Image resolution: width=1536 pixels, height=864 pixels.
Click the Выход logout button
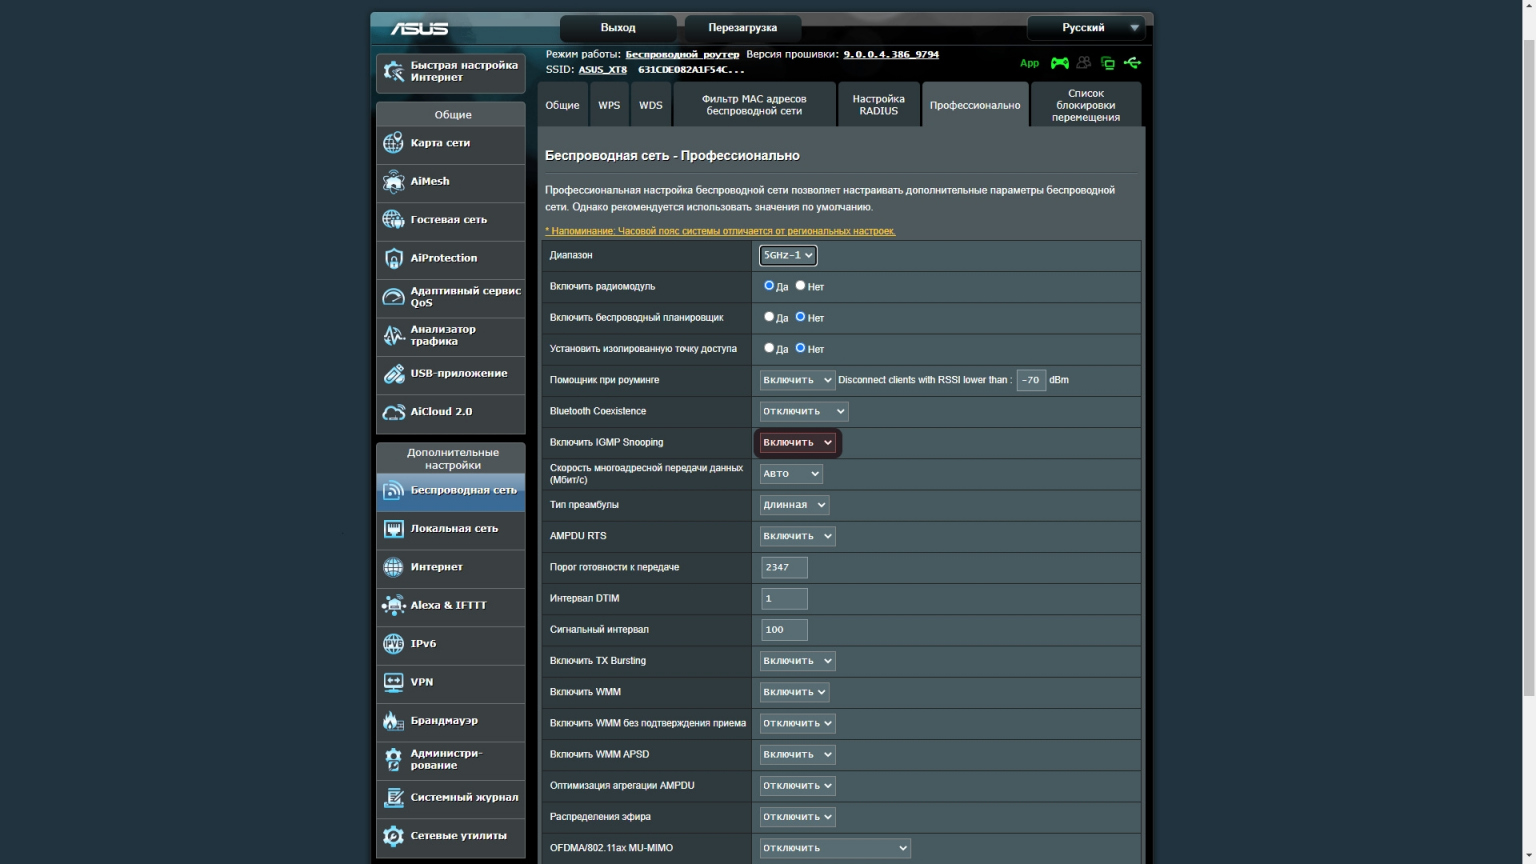point(618,28)
